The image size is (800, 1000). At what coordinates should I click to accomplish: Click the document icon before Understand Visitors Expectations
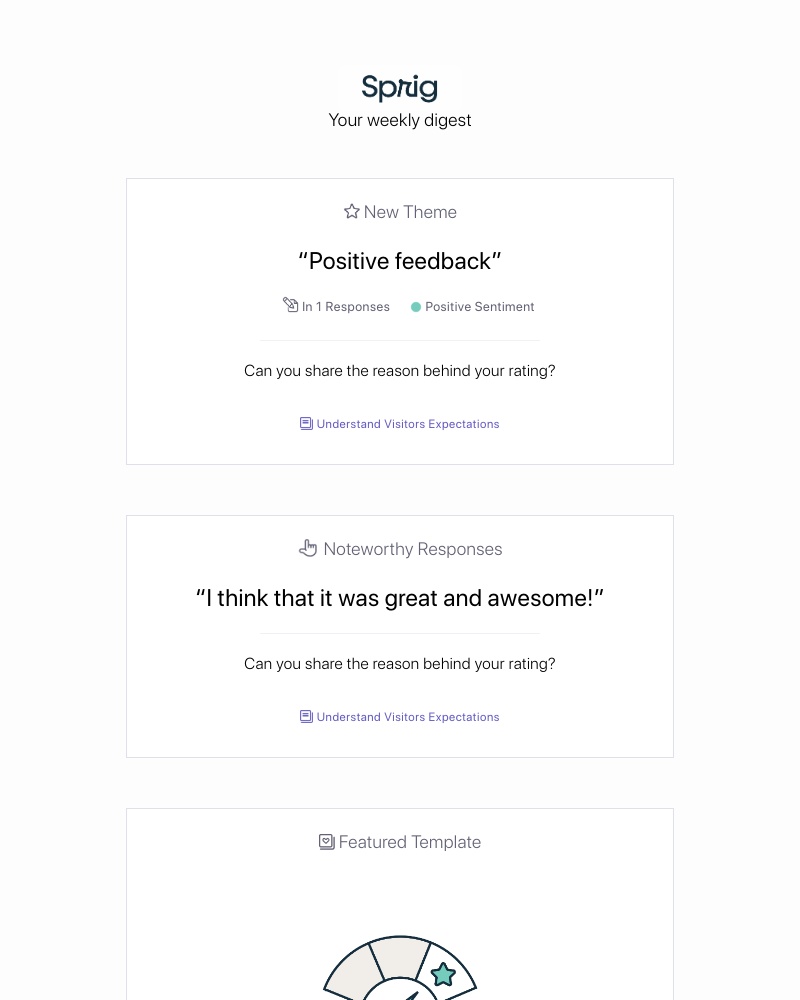[306, 423]
